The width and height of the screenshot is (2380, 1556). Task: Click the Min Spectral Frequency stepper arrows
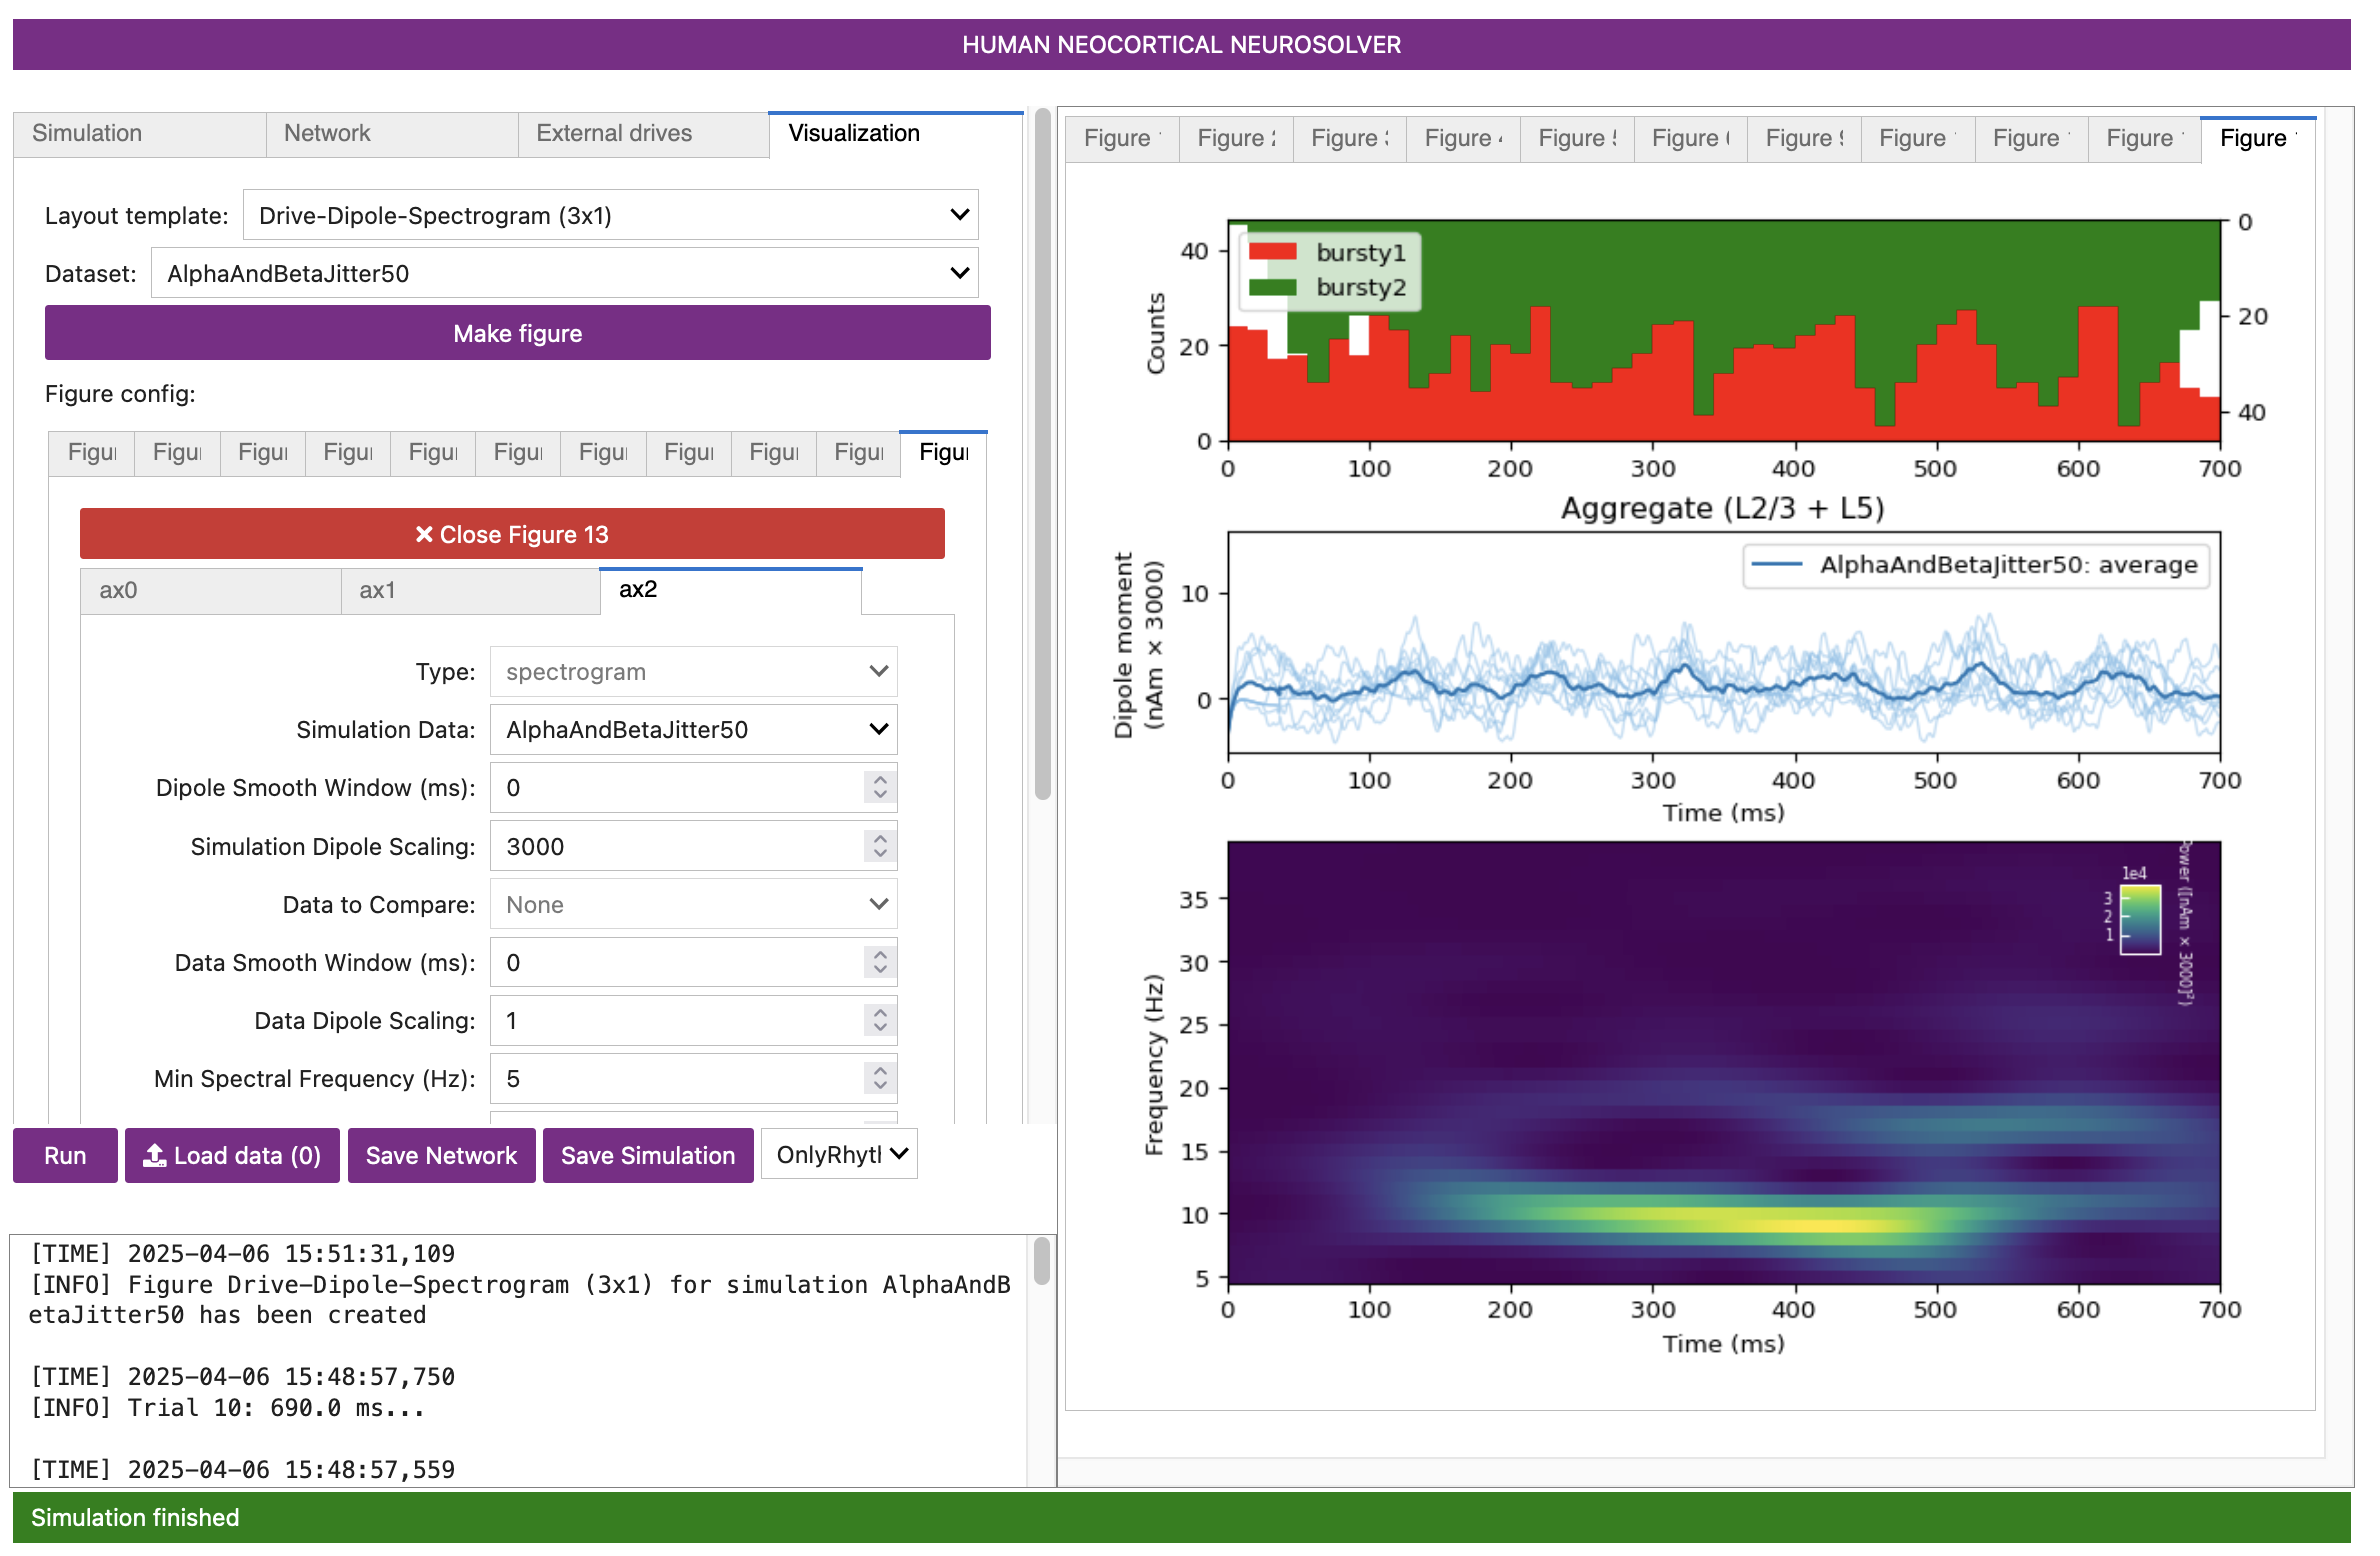point(880,1079)
